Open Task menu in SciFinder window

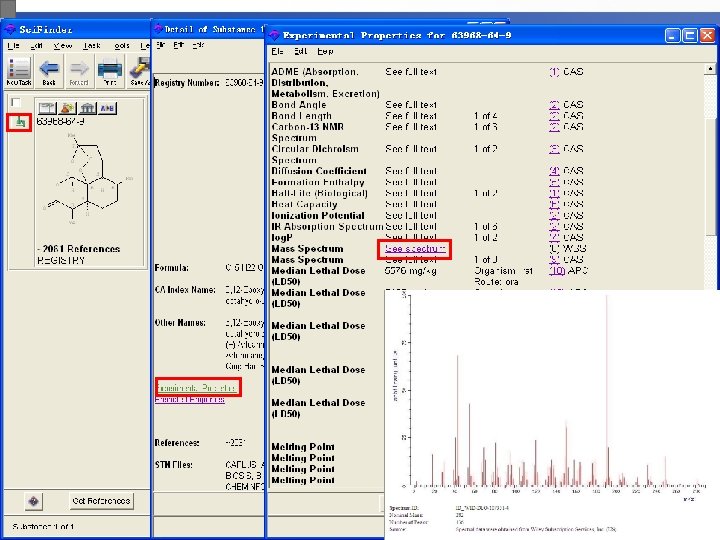pyautogui.click(x=92, y=46)
